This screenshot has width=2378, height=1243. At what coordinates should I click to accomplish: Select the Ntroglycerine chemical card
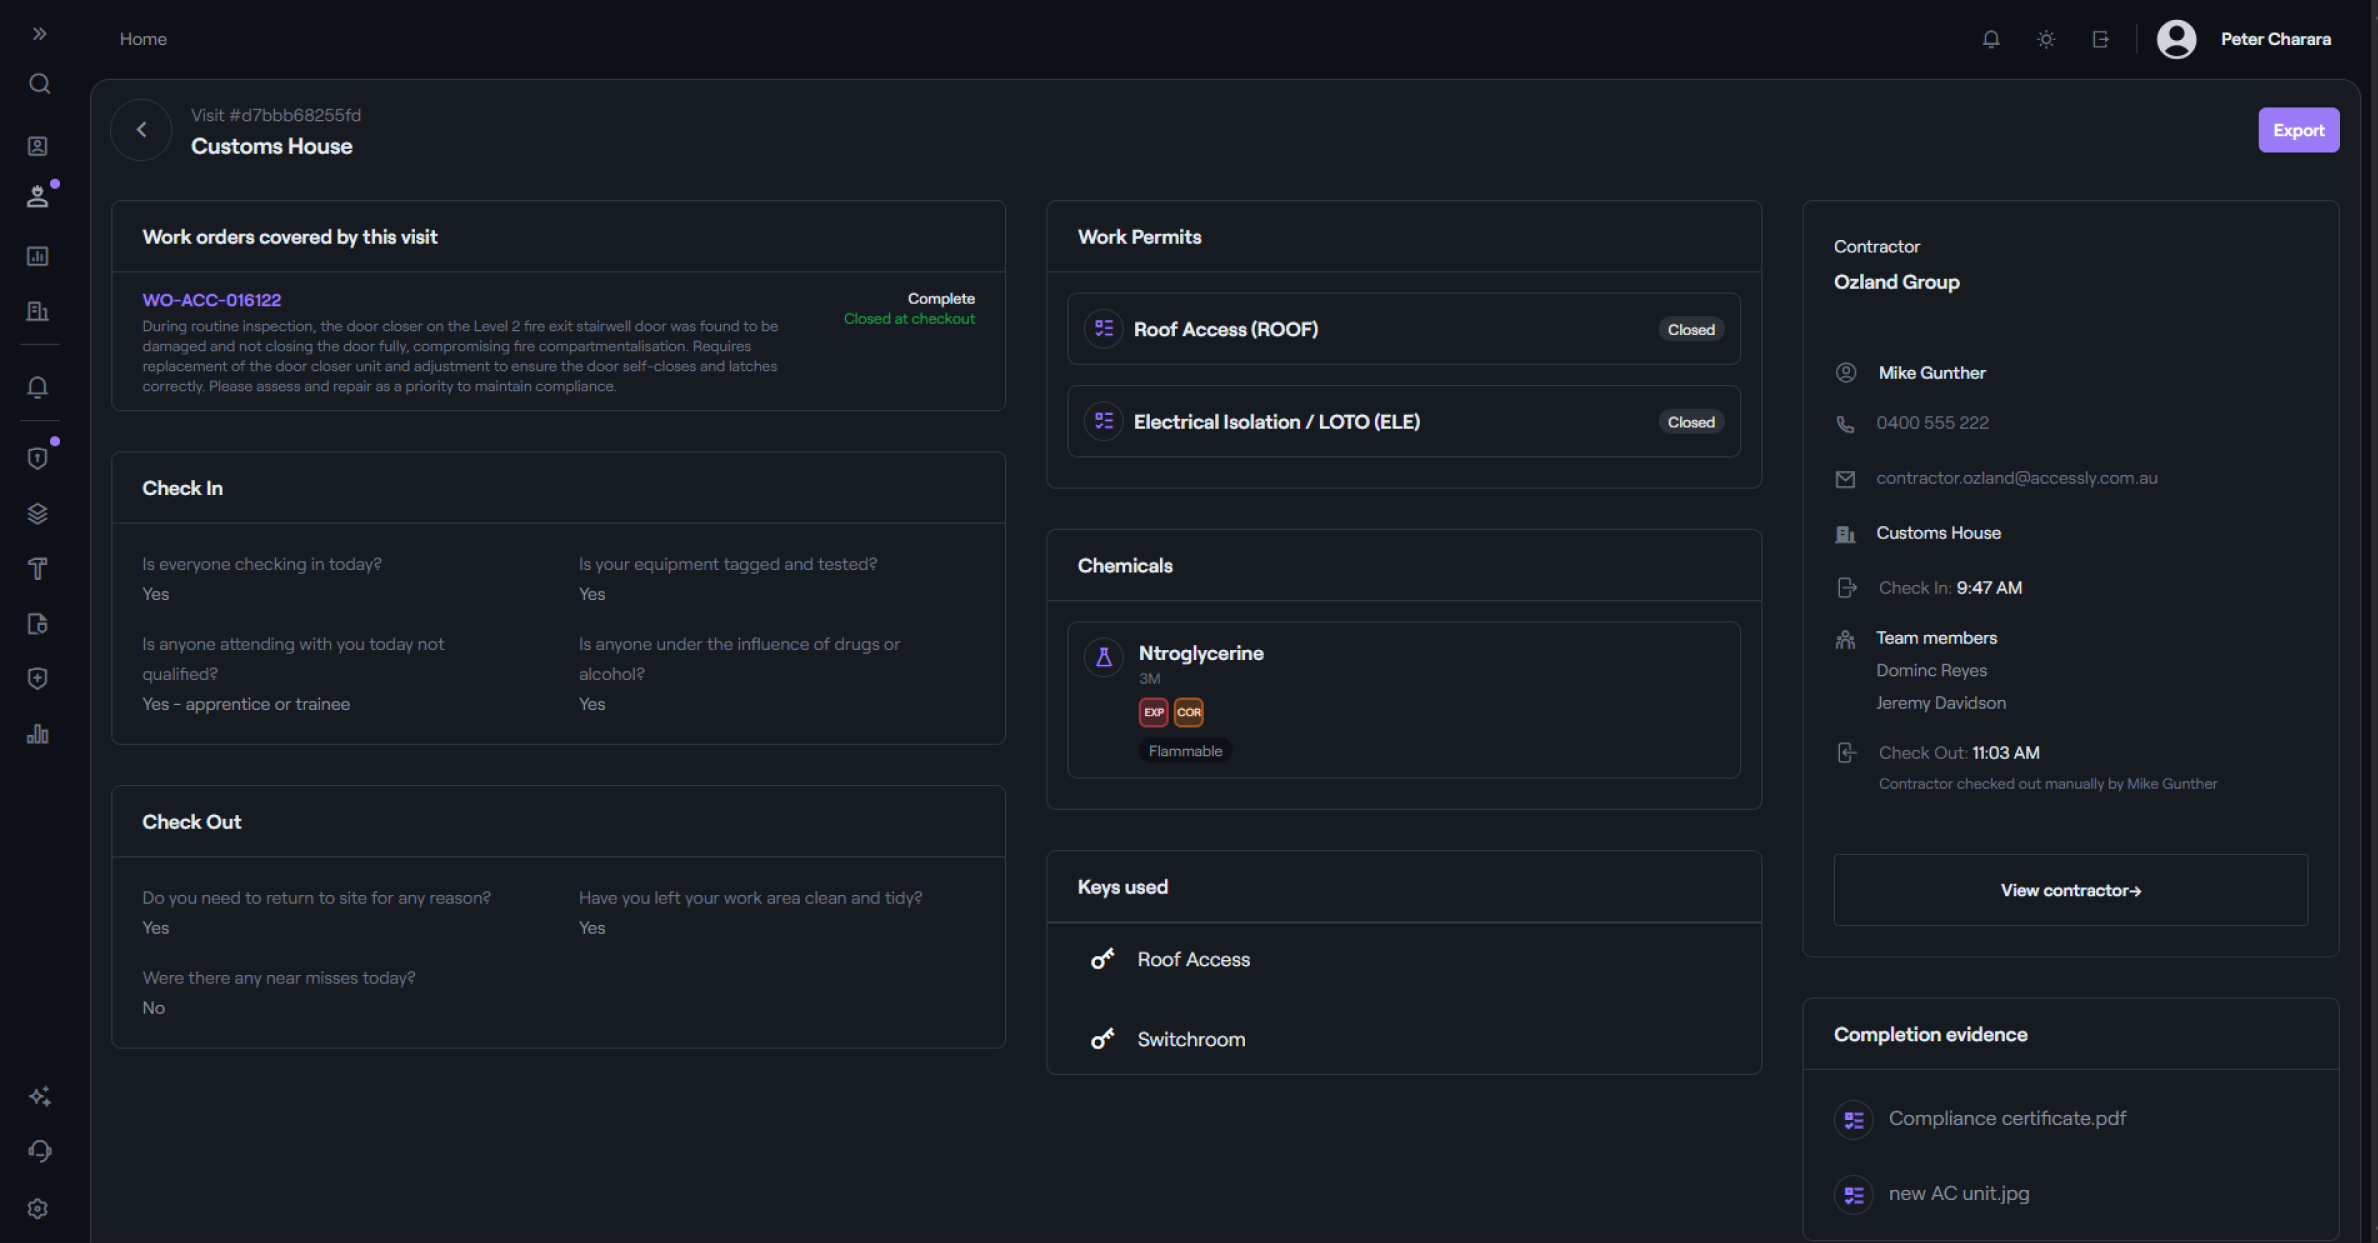click(1403, 700)
